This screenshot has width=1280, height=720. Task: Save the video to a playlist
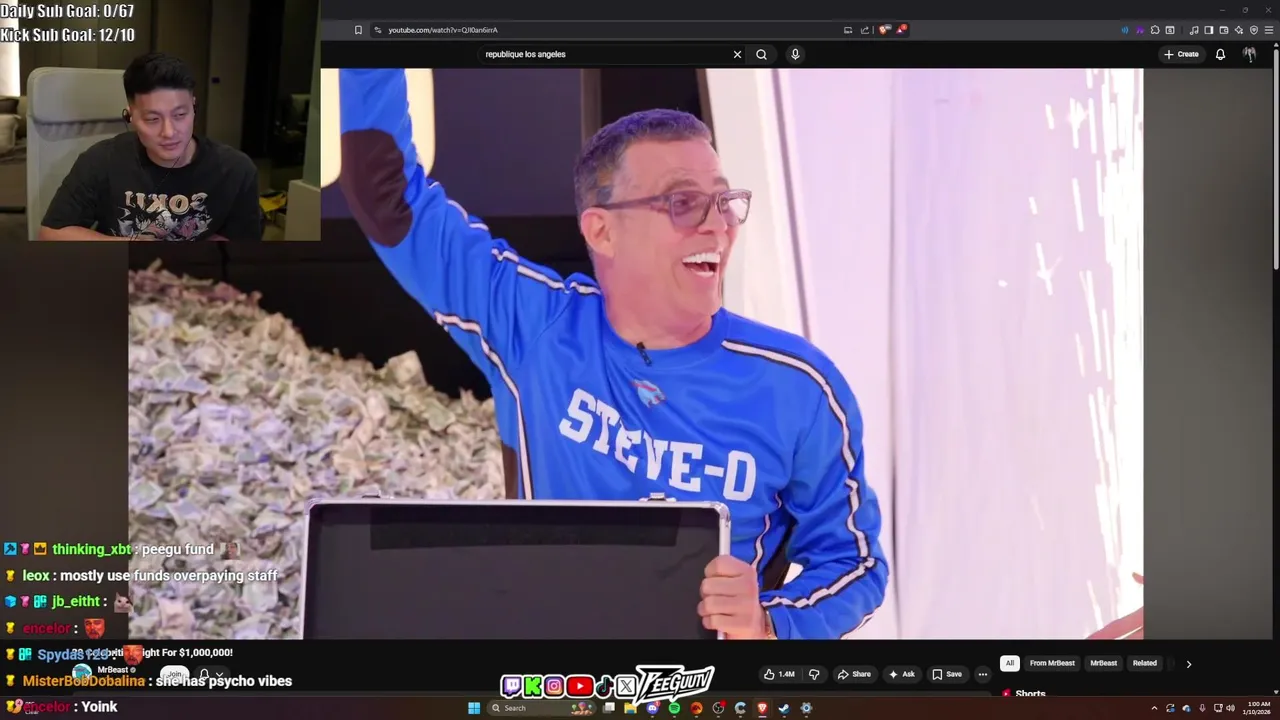tap(947, 674)
